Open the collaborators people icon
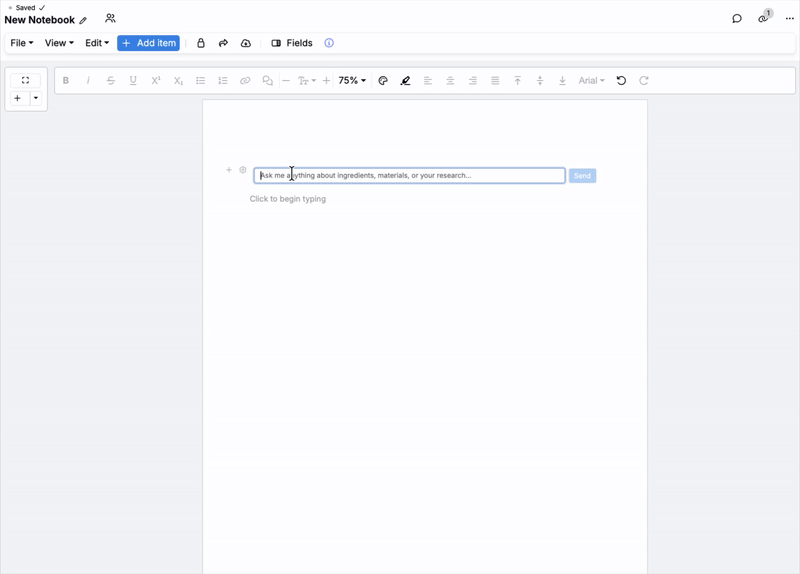This screenshot has width=800, height=574. (110, 18)
